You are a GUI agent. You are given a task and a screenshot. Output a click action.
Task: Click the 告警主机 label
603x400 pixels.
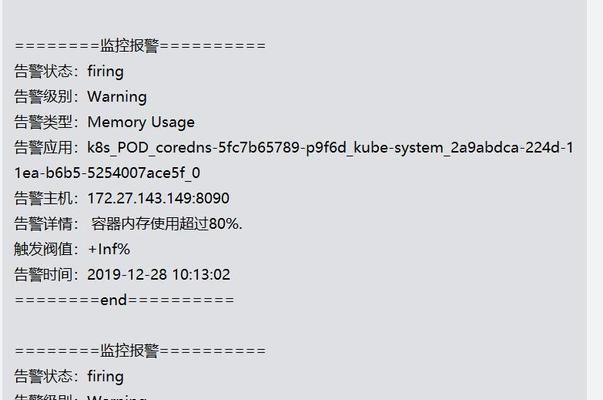click(x=43, y=198)
